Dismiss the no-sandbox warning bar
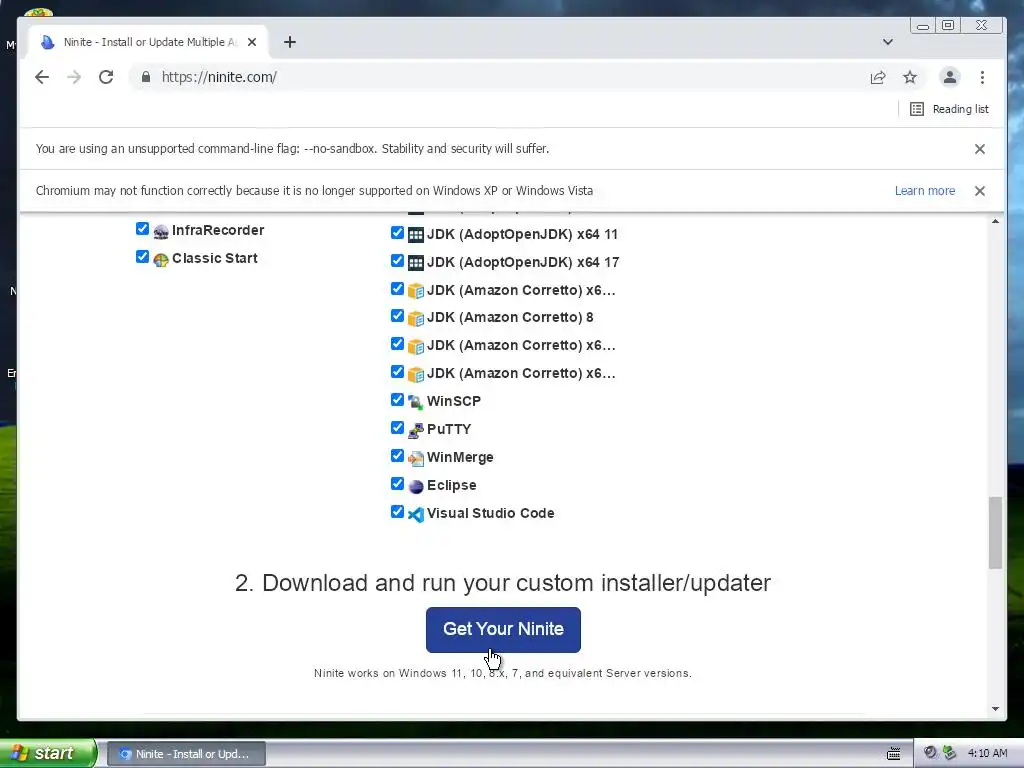 pos(980,149)
